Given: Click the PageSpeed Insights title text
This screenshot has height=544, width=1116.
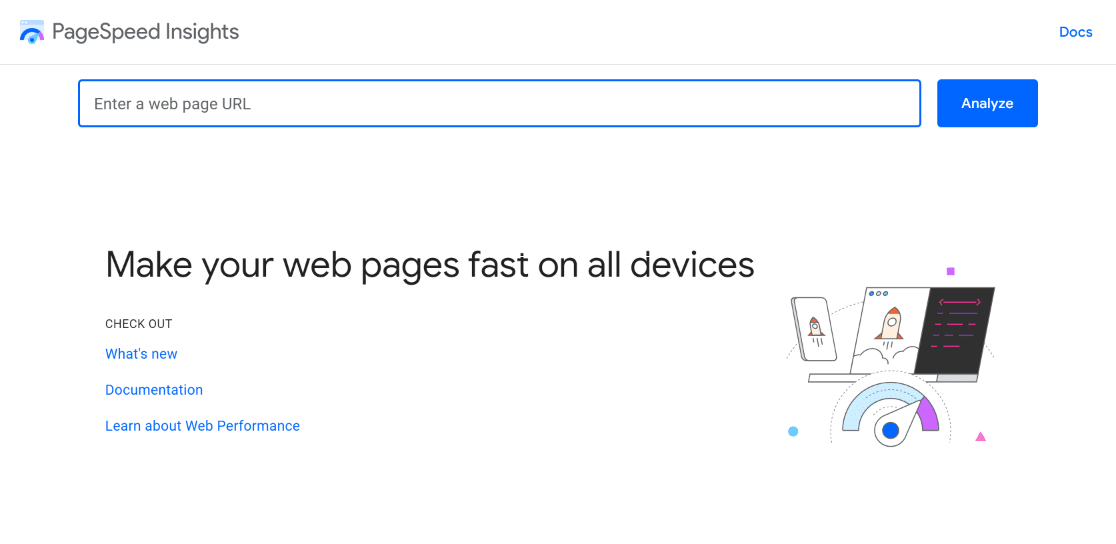Looking at the screenshot, I should tap(146, 32).
